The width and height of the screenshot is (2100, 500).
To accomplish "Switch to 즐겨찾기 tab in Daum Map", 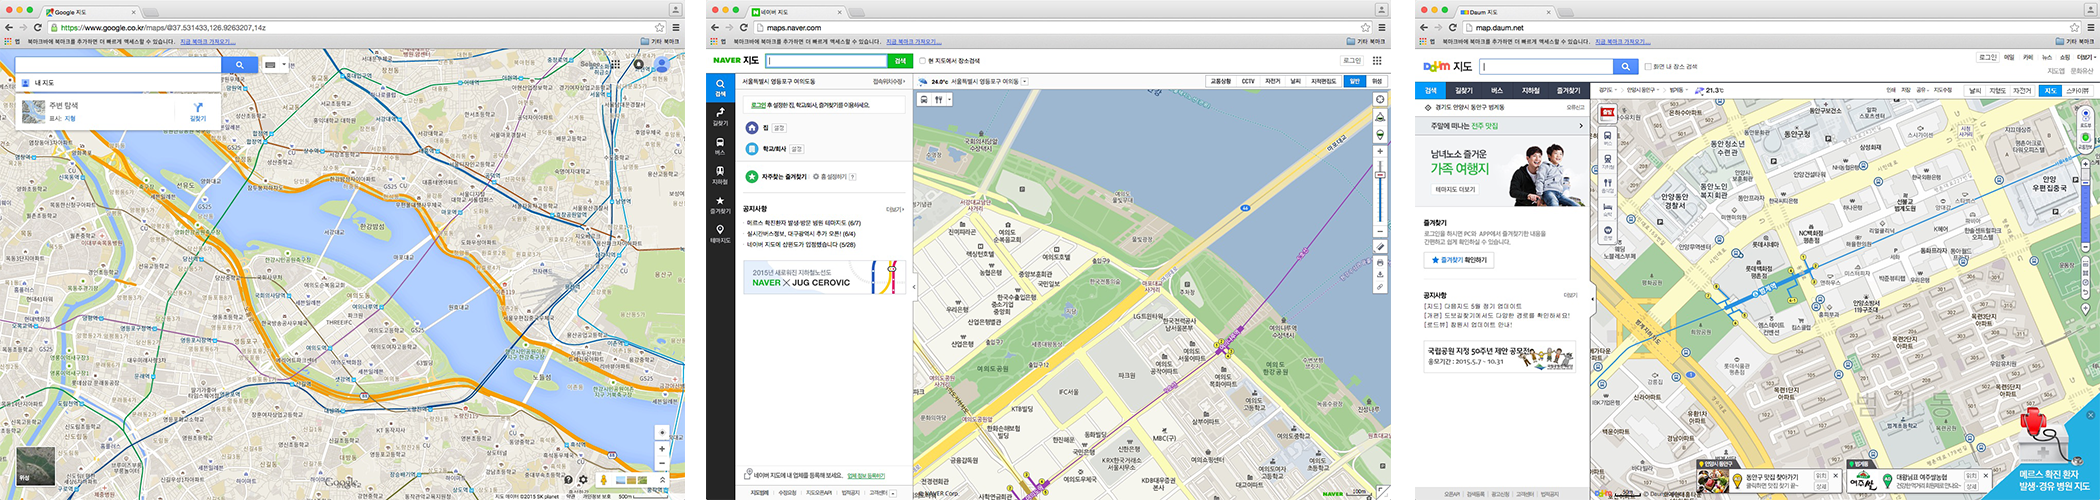I will [x=1567, y=90].
